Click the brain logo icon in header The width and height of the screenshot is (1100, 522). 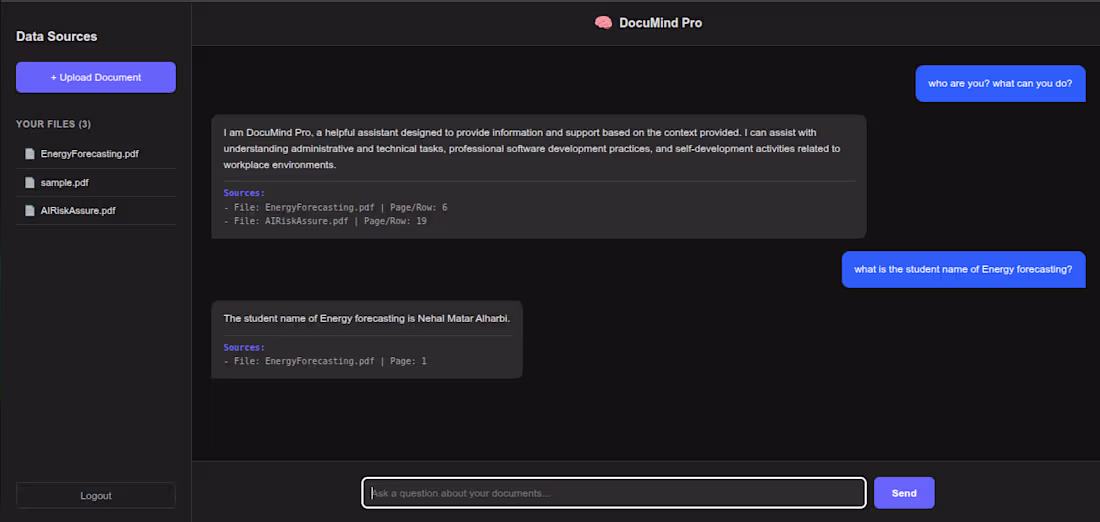point(603,23)
